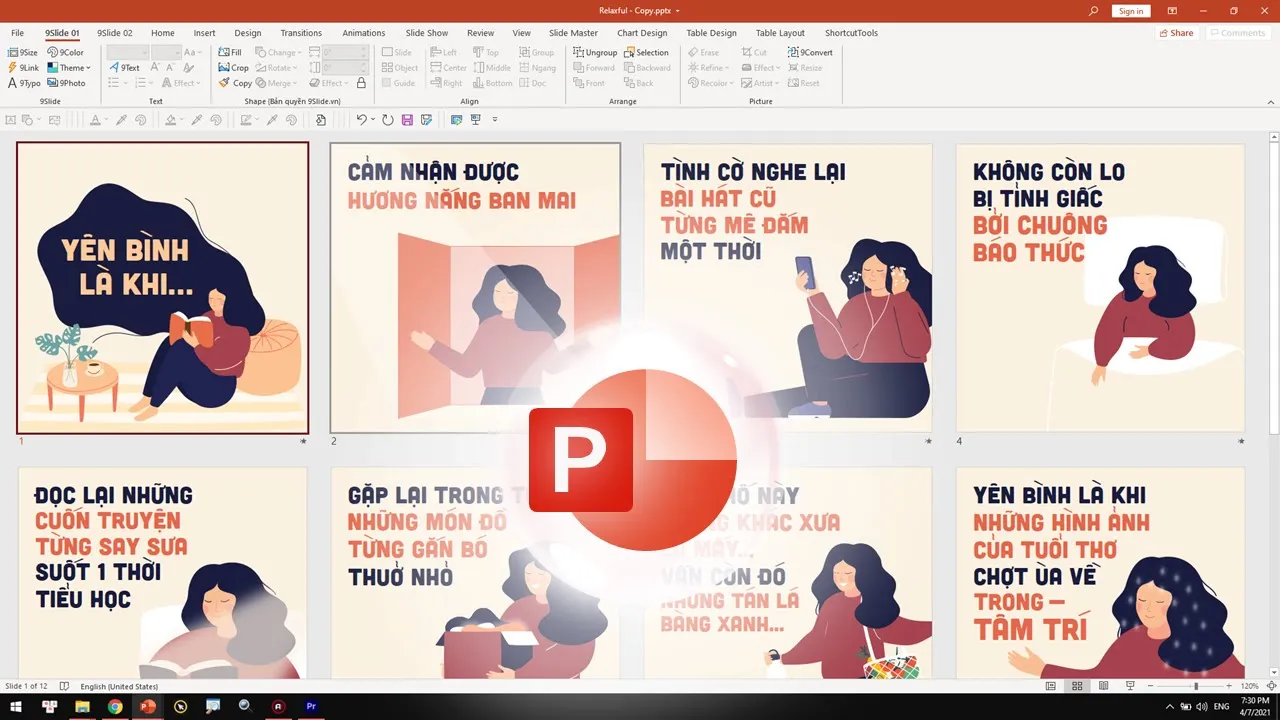Click the Share button
The image size is (1280, 720).
[1176, 33]
